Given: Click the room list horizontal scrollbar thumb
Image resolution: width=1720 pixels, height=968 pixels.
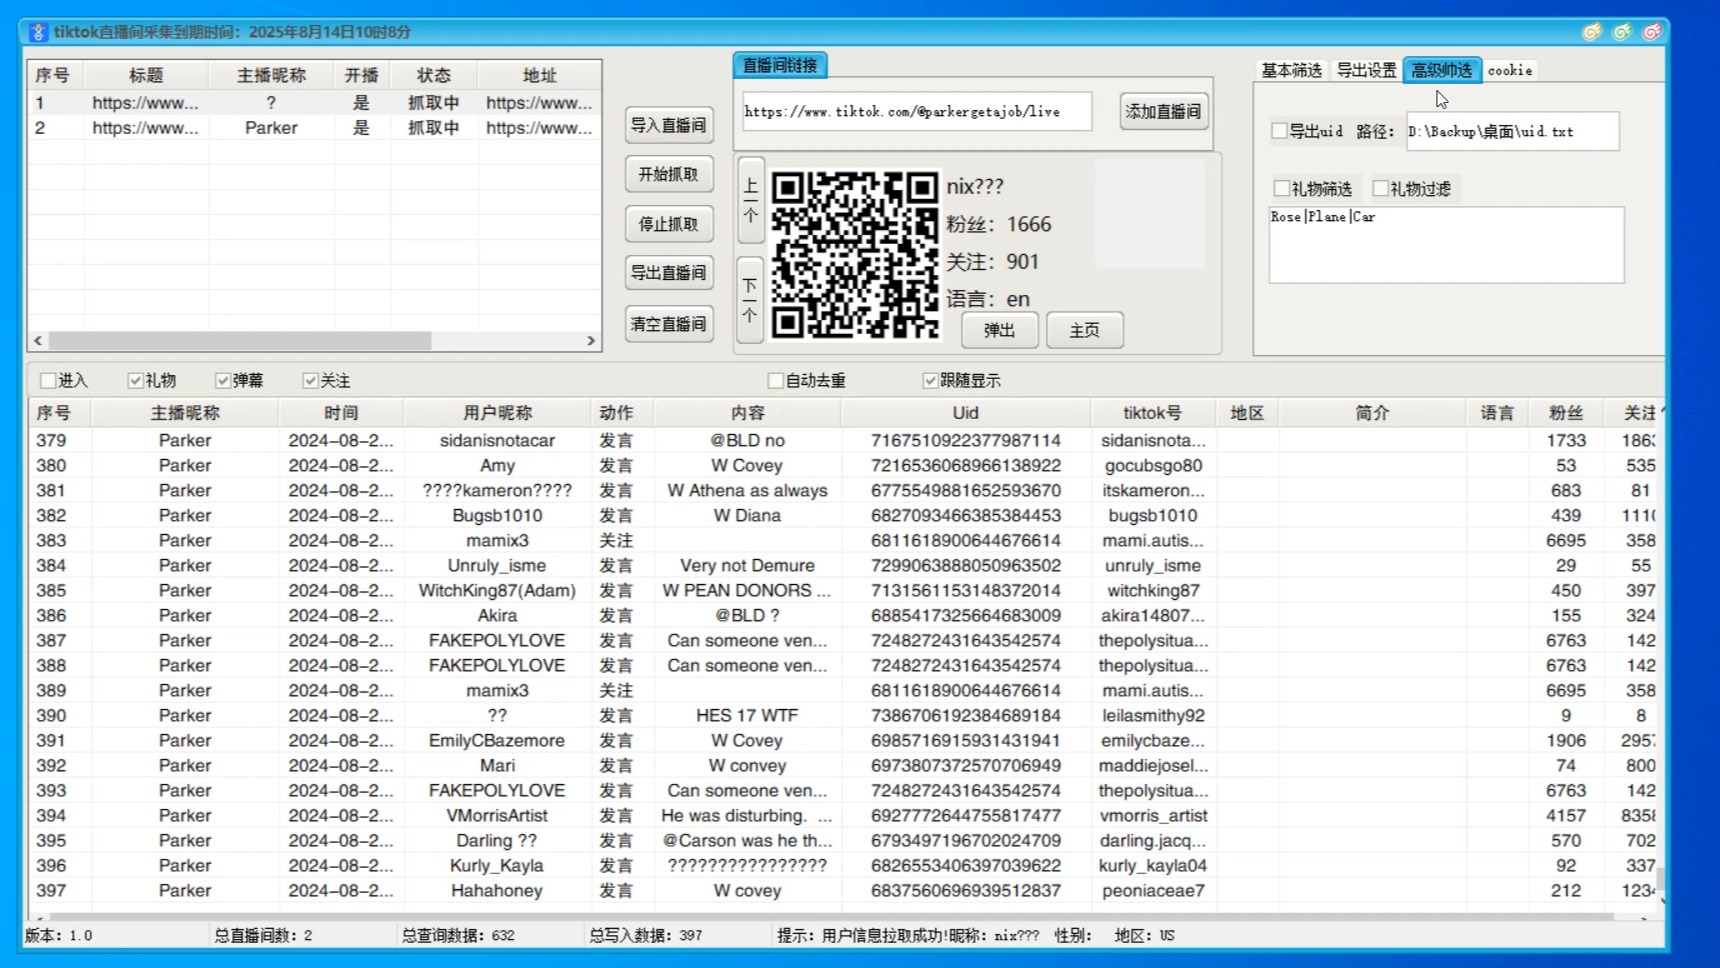Looking at the screenshot, I should pos(240,341).
